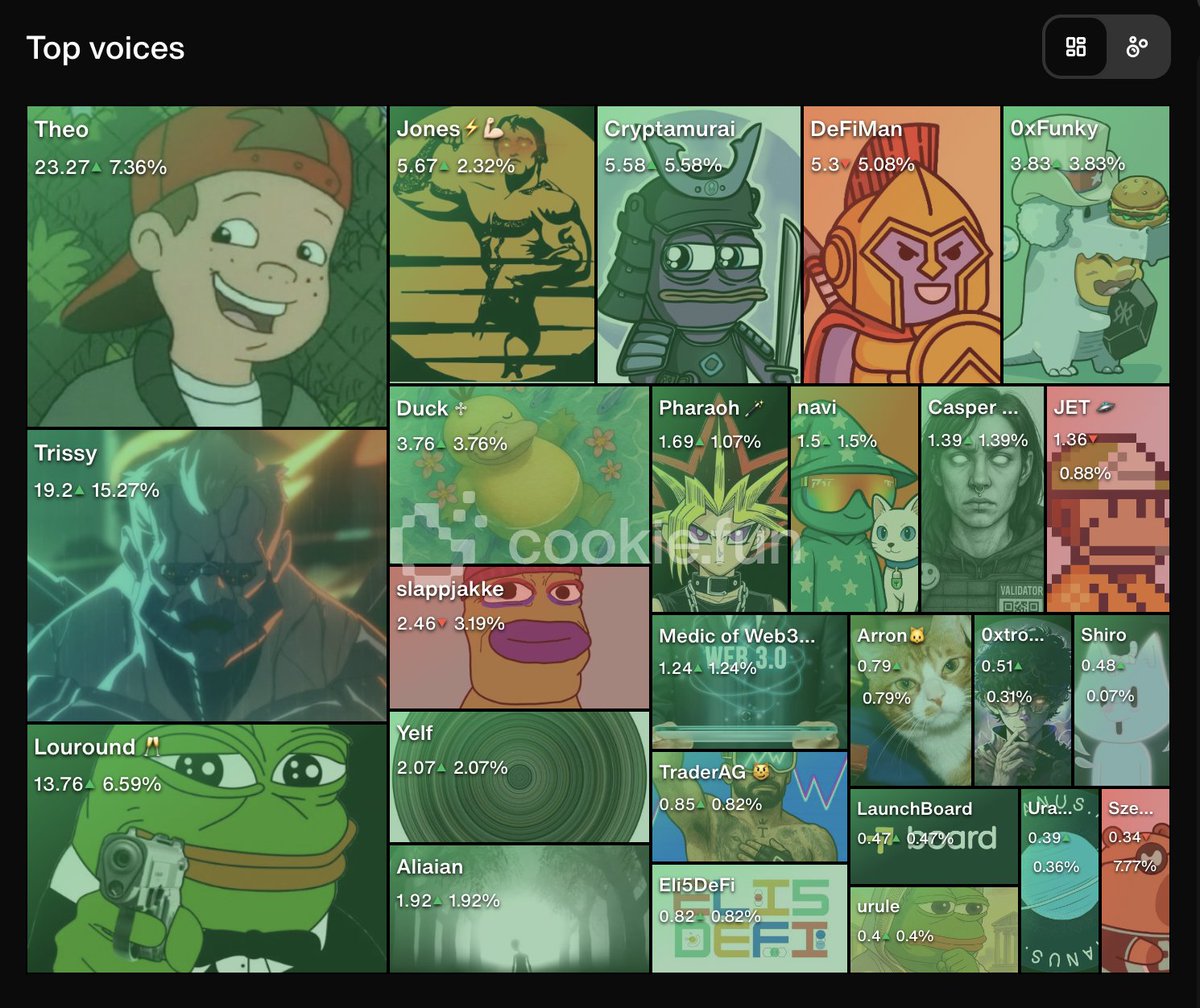The width and height of the screenshot is (1200, 1008).
Task: Open the JET pixel art tile
Action: coord(1108,499)
